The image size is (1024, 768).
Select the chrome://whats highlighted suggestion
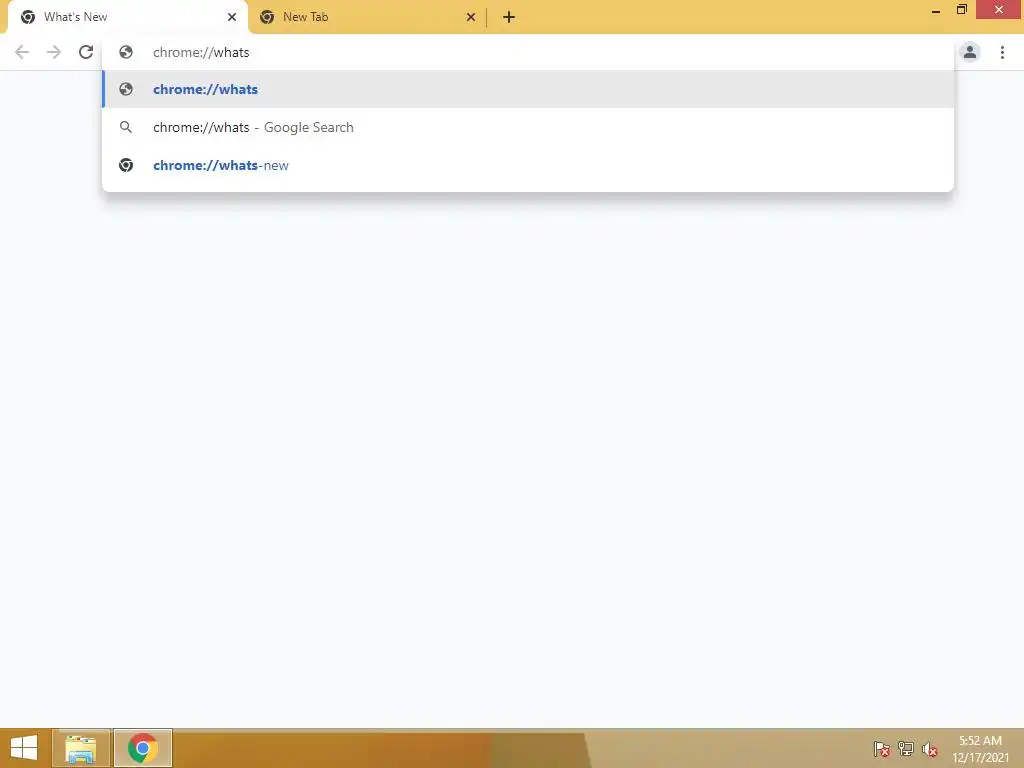point(528,89)
